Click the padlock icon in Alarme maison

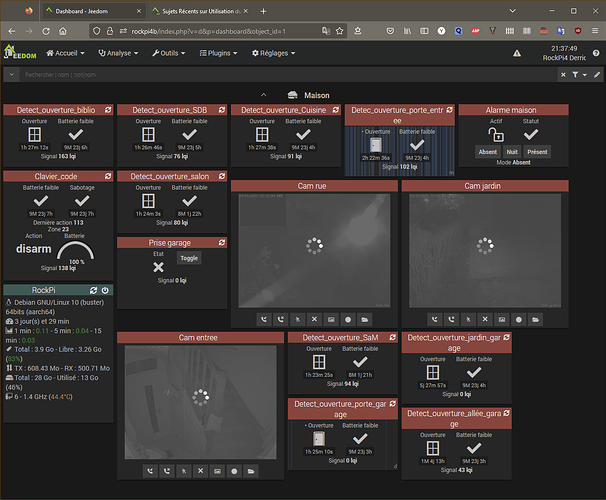[x=495, y=134]
